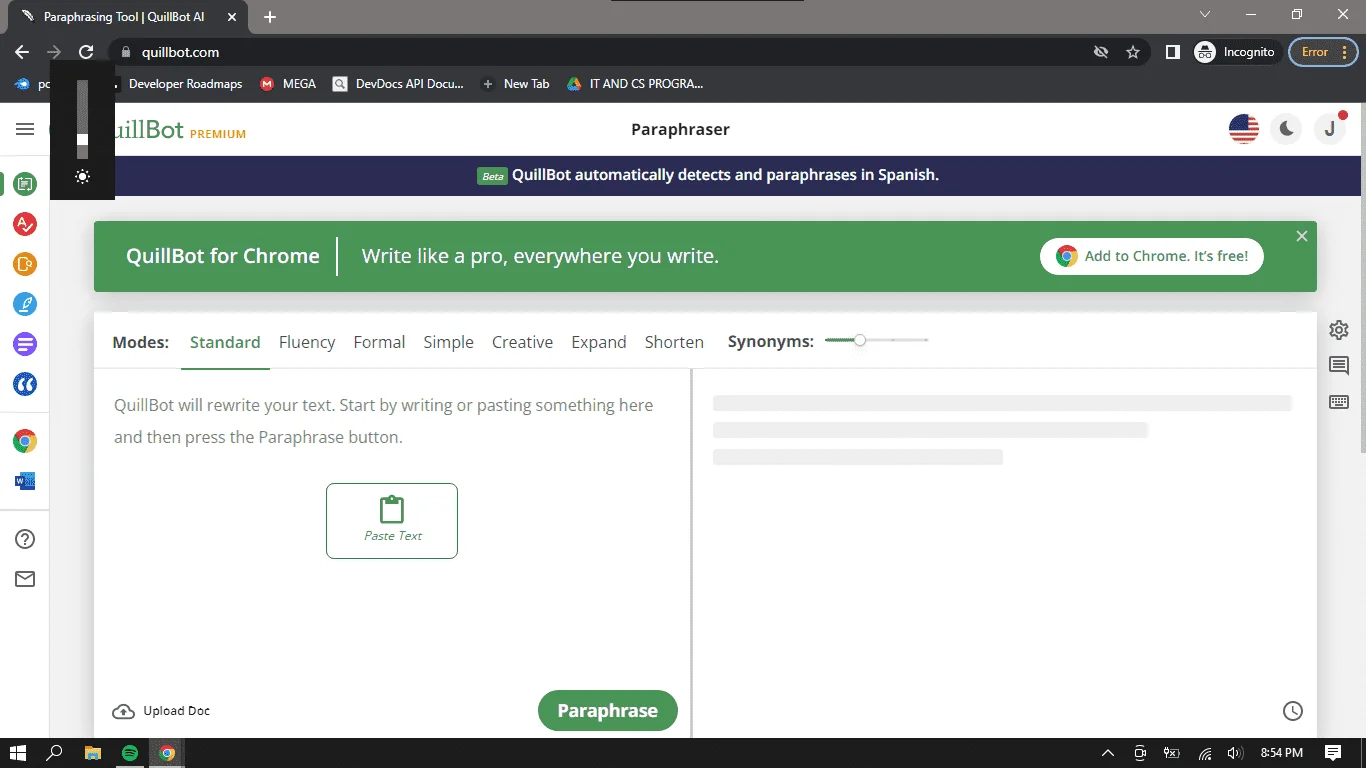Open the hamburger menu in QuillBot header

coord(25,129)
